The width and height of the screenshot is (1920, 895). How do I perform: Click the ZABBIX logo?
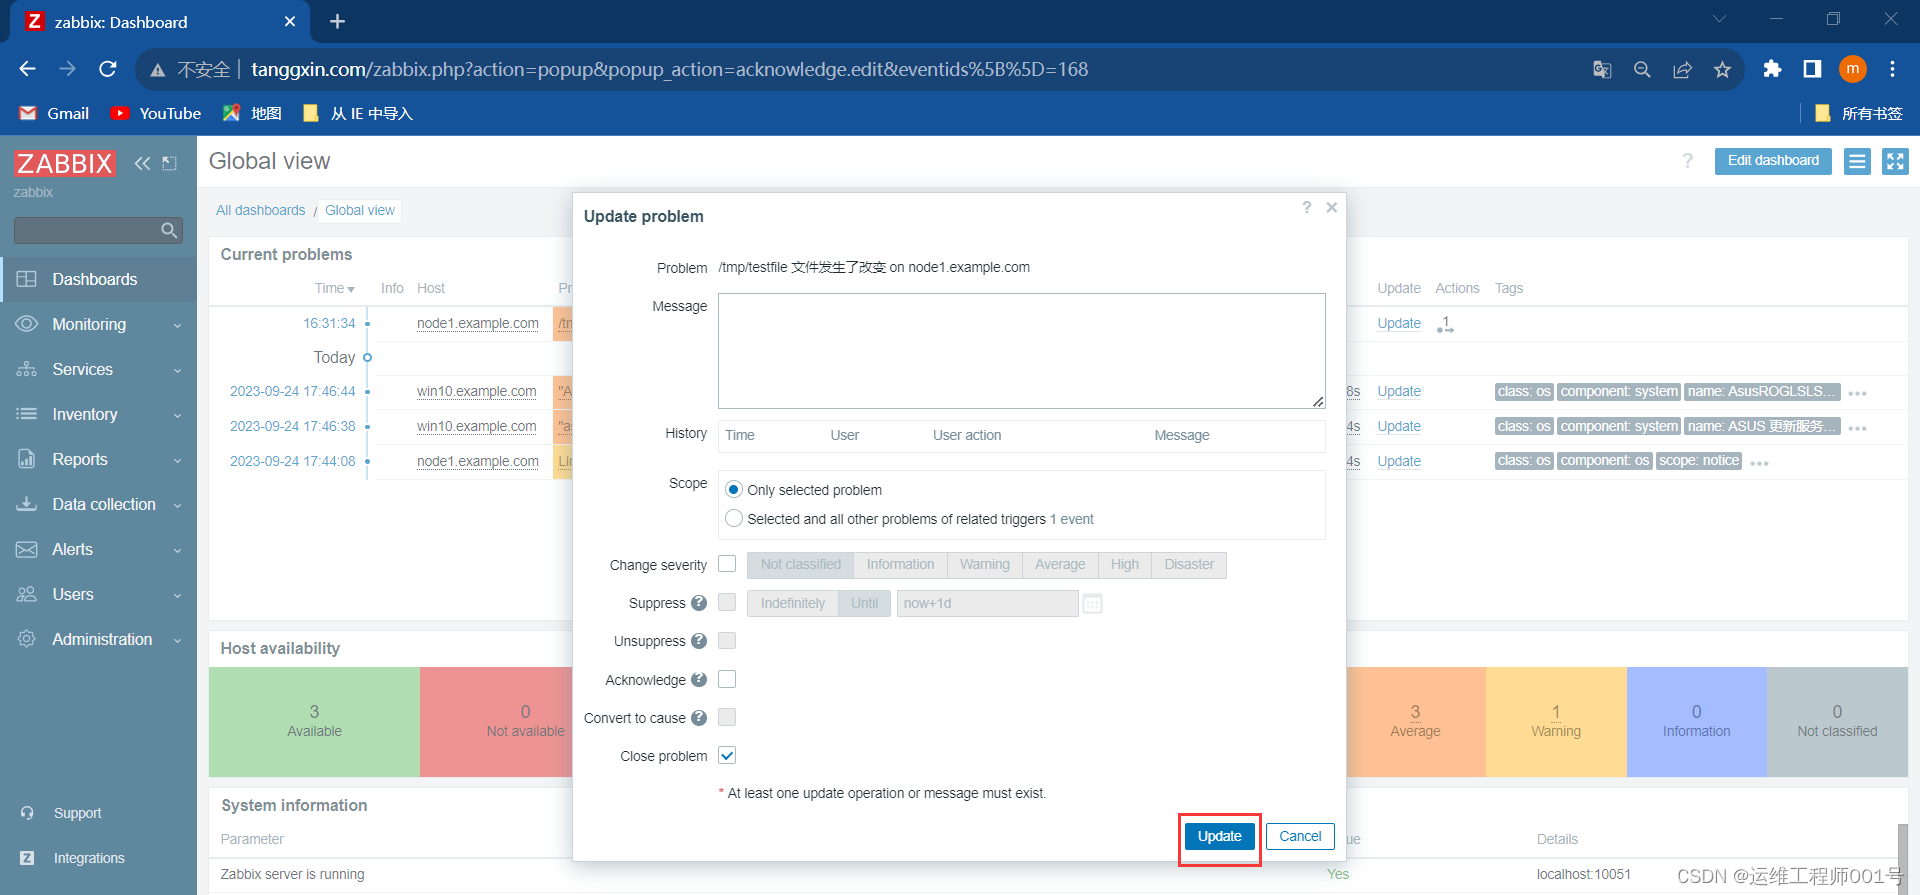(65, 163)
